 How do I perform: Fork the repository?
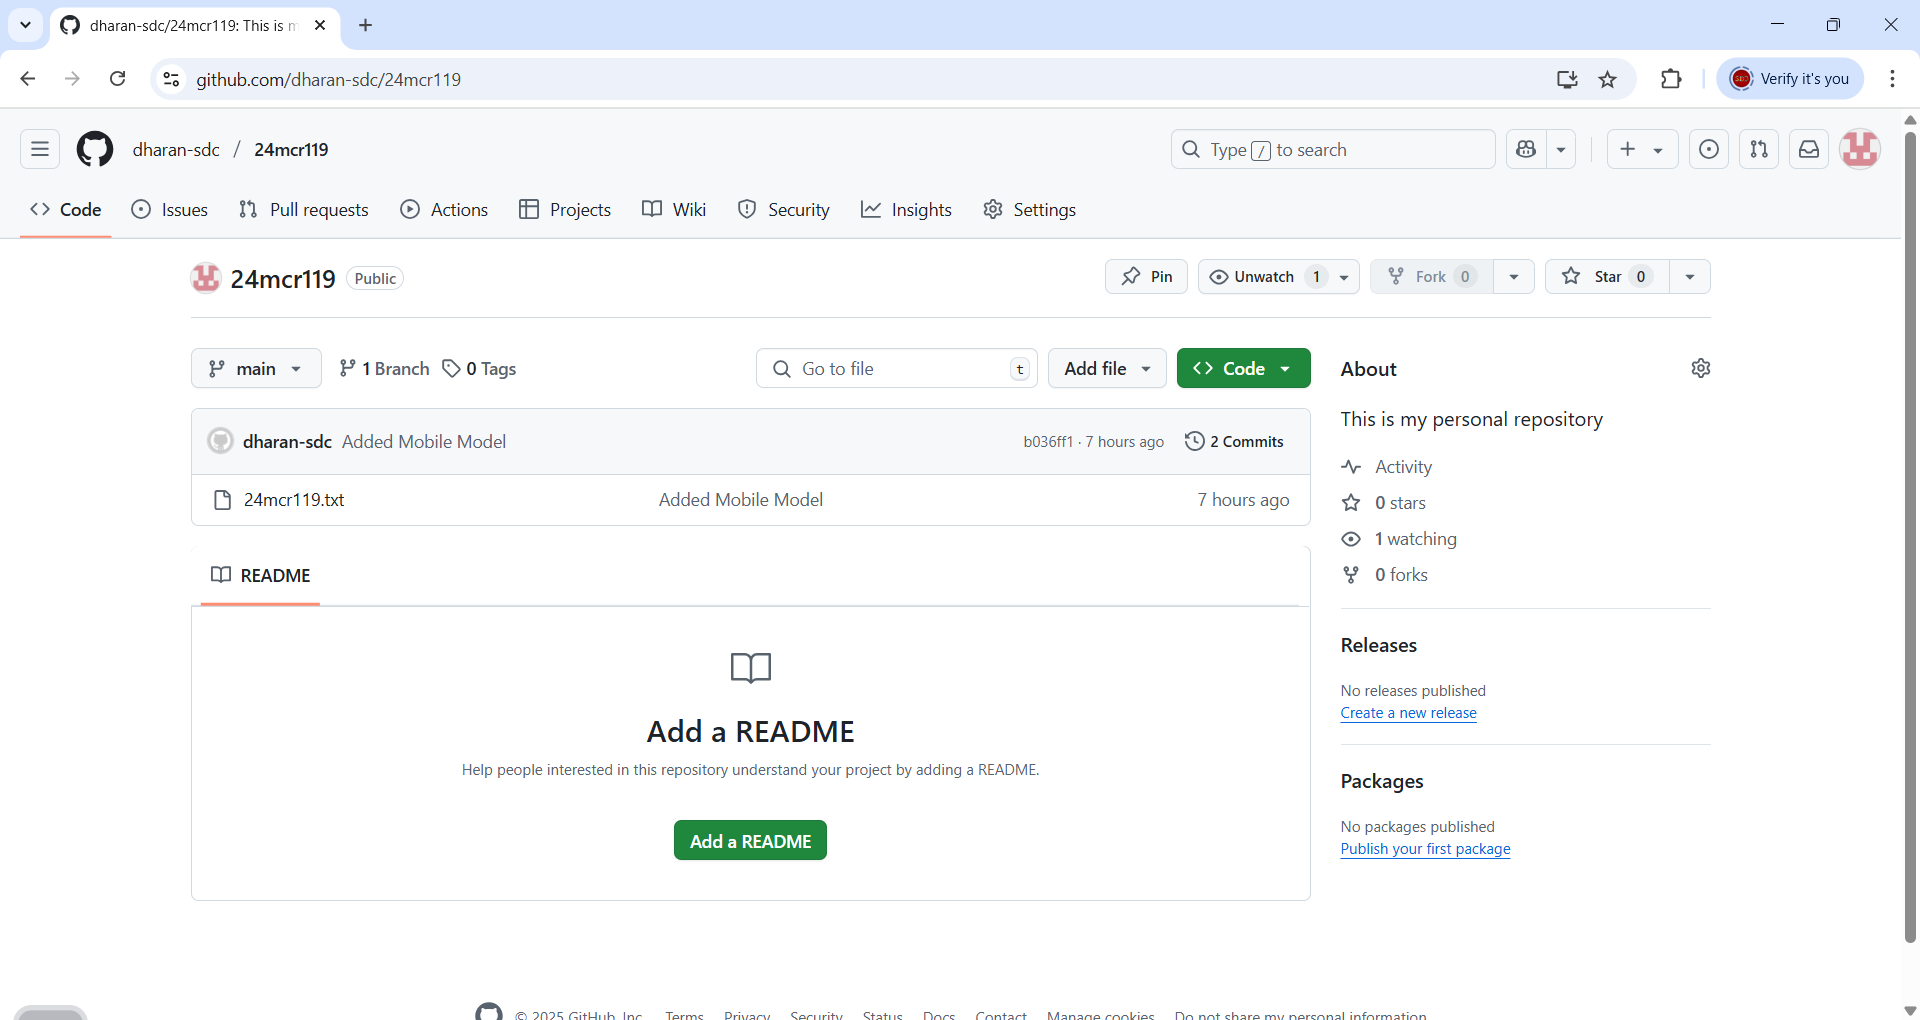pos(1431,277)
